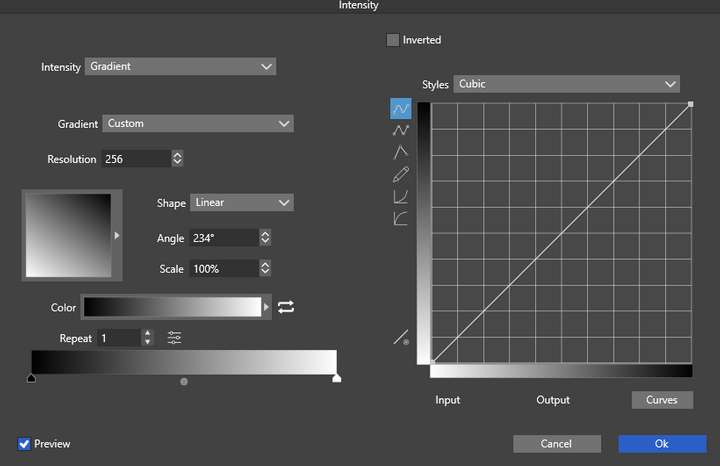
Task: Open the Styles Cubic dropdown
Action: click(x=567, y=84)
